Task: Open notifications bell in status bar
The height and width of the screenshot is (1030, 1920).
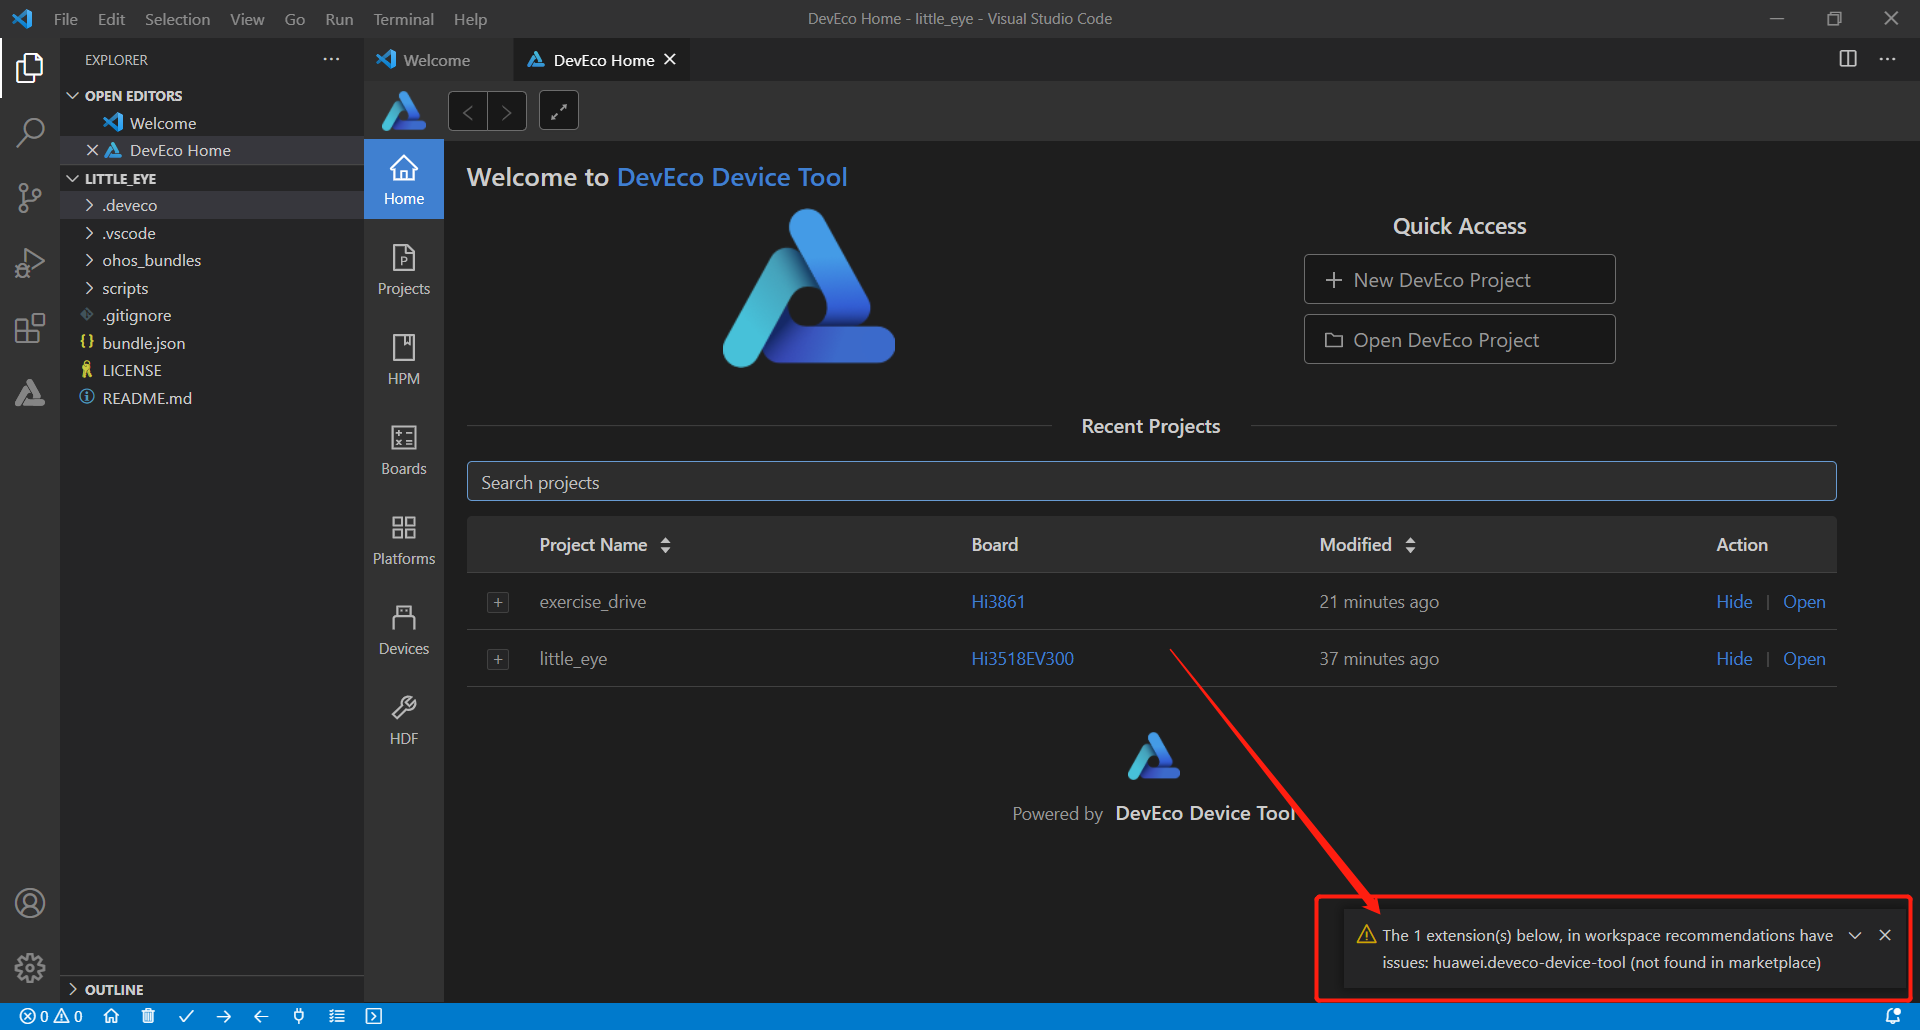Action: point(1893,1016)
